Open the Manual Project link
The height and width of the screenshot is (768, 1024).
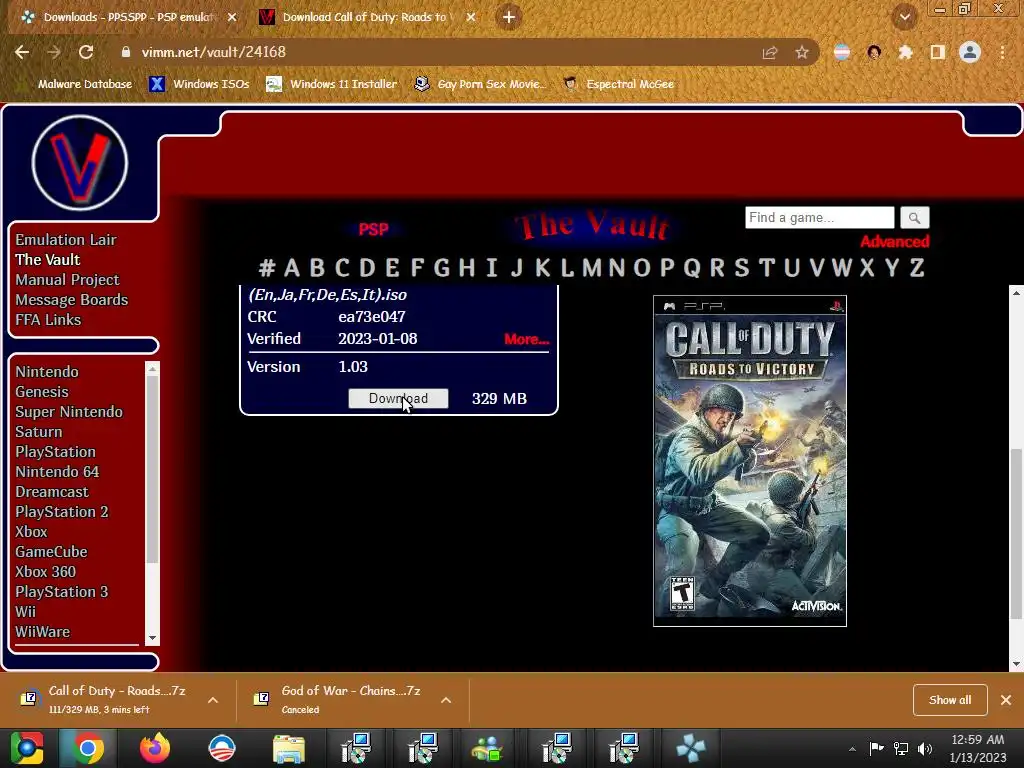click(67, 280)
